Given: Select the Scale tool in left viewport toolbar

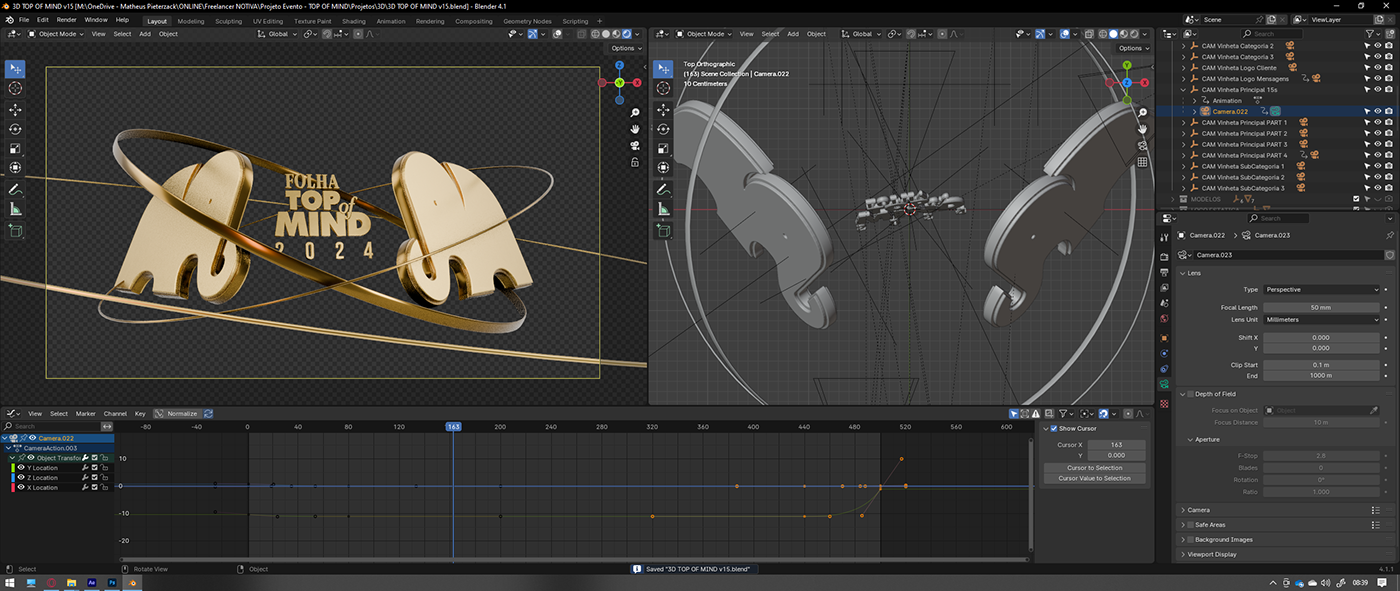Looking at the screenshot, I should tap(15, 149).
